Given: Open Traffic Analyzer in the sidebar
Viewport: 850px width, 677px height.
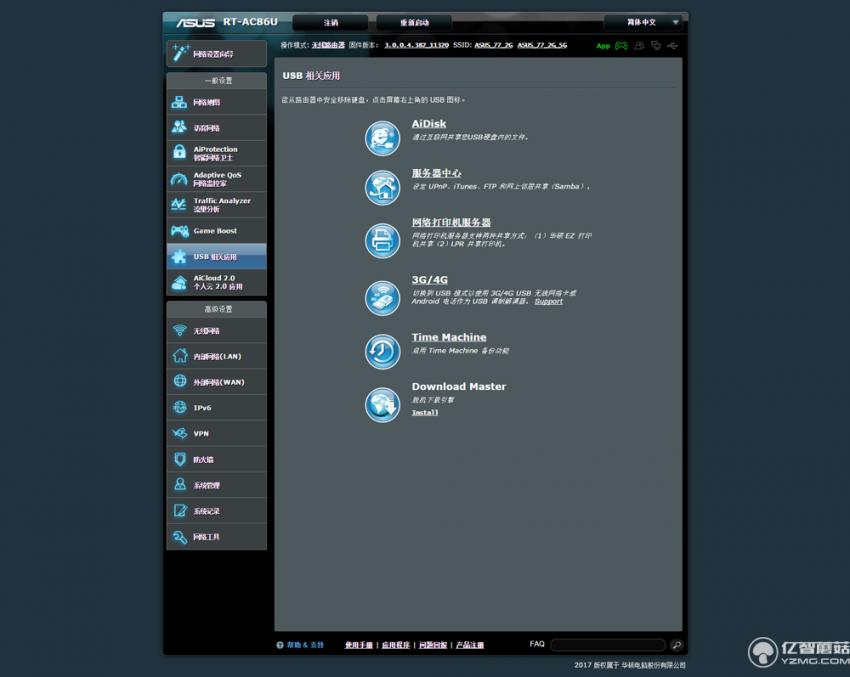Looking at the screenshot, I should (x=216, y=204).
